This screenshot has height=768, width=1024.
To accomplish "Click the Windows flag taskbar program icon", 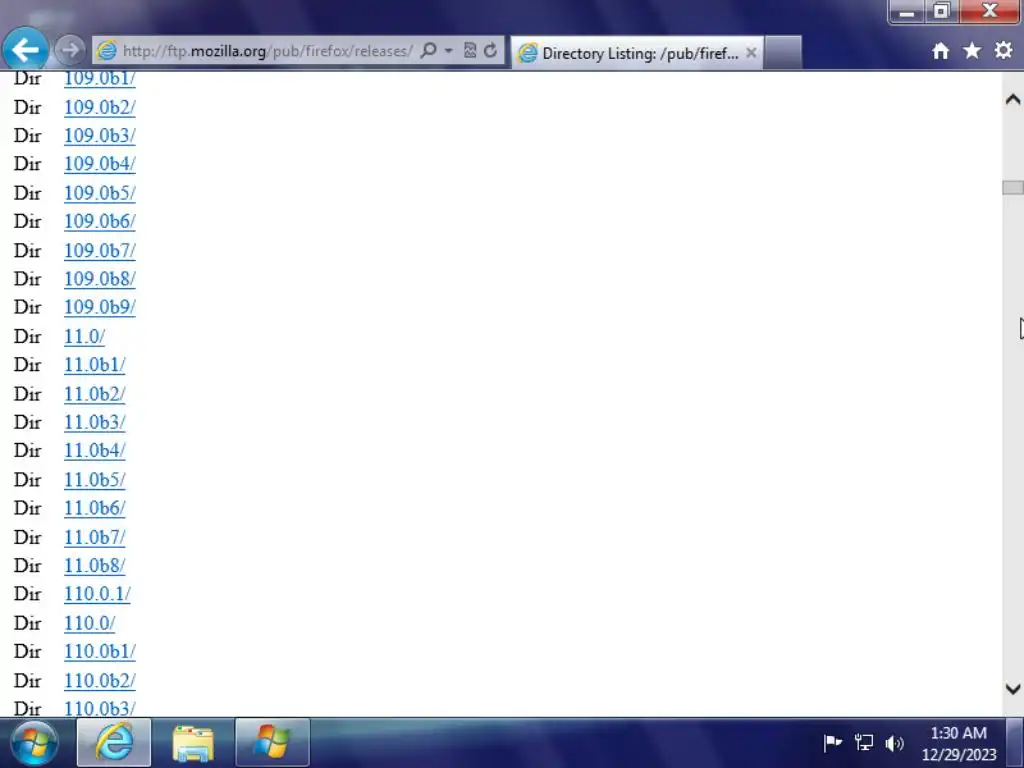I will click(x=272, y=743).
